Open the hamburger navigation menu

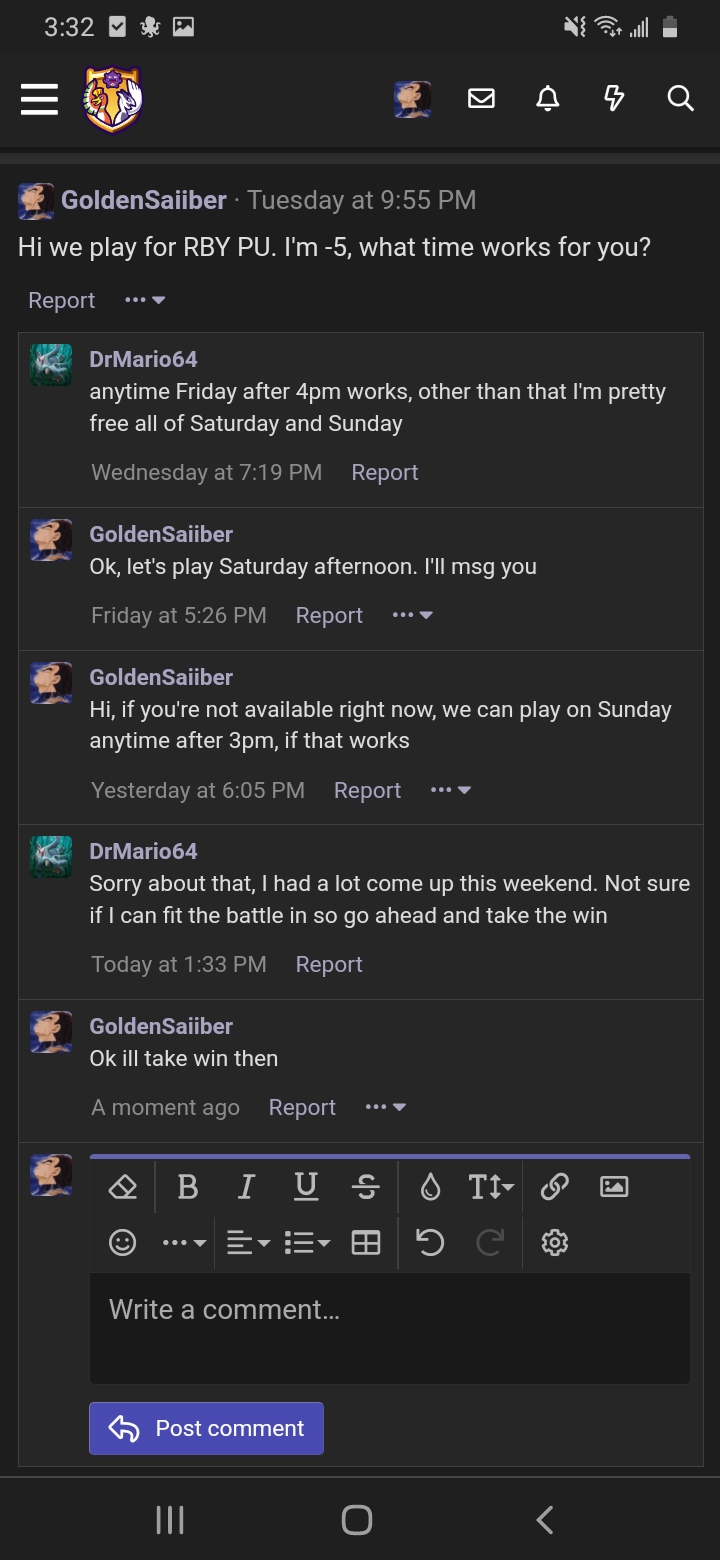(39, 99)
